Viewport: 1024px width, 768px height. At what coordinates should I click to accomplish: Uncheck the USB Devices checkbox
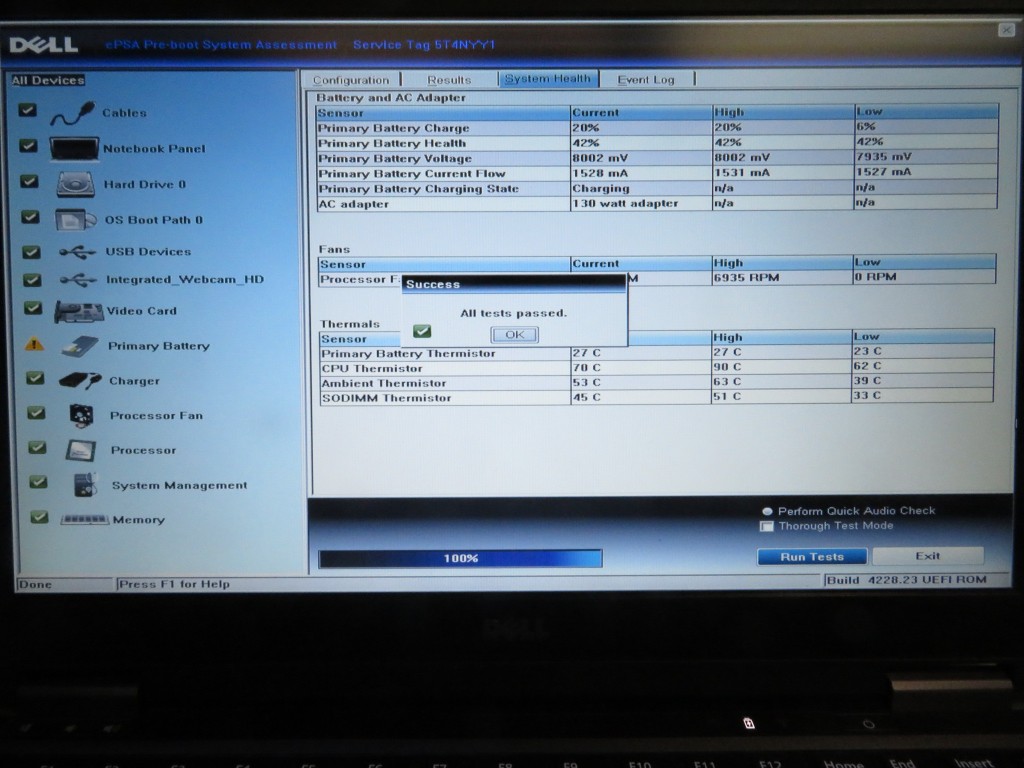pos(31,251)
